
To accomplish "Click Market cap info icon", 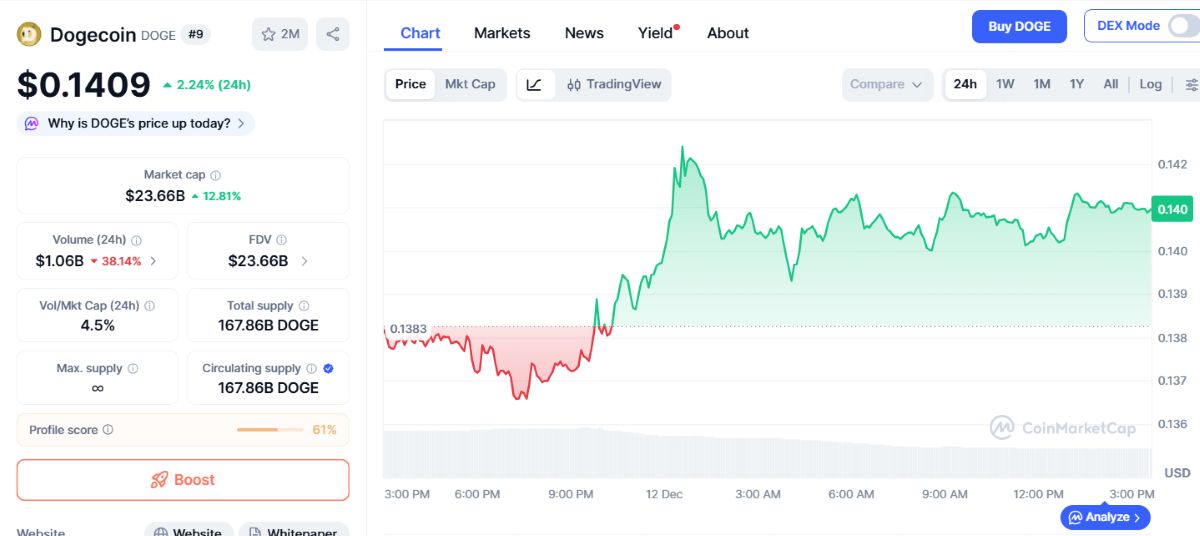I will (215, 175).
